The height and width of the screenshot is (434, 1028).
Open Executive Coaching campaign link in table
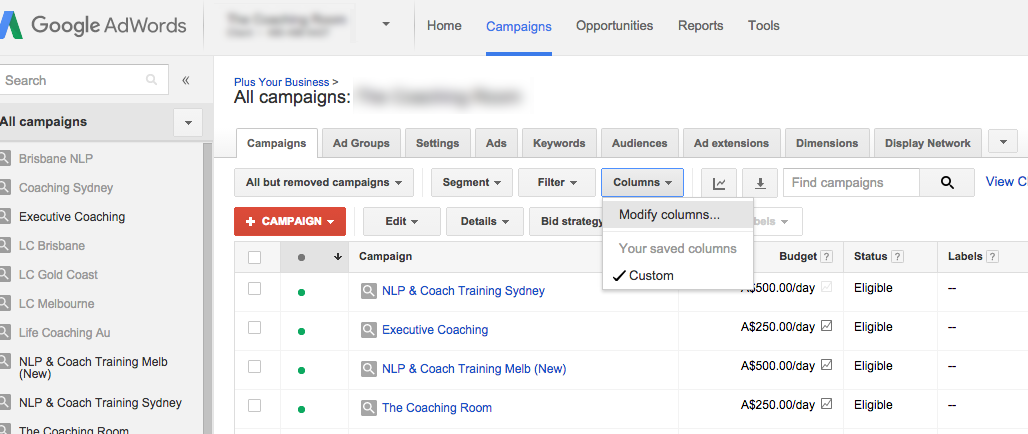point(435,330)
